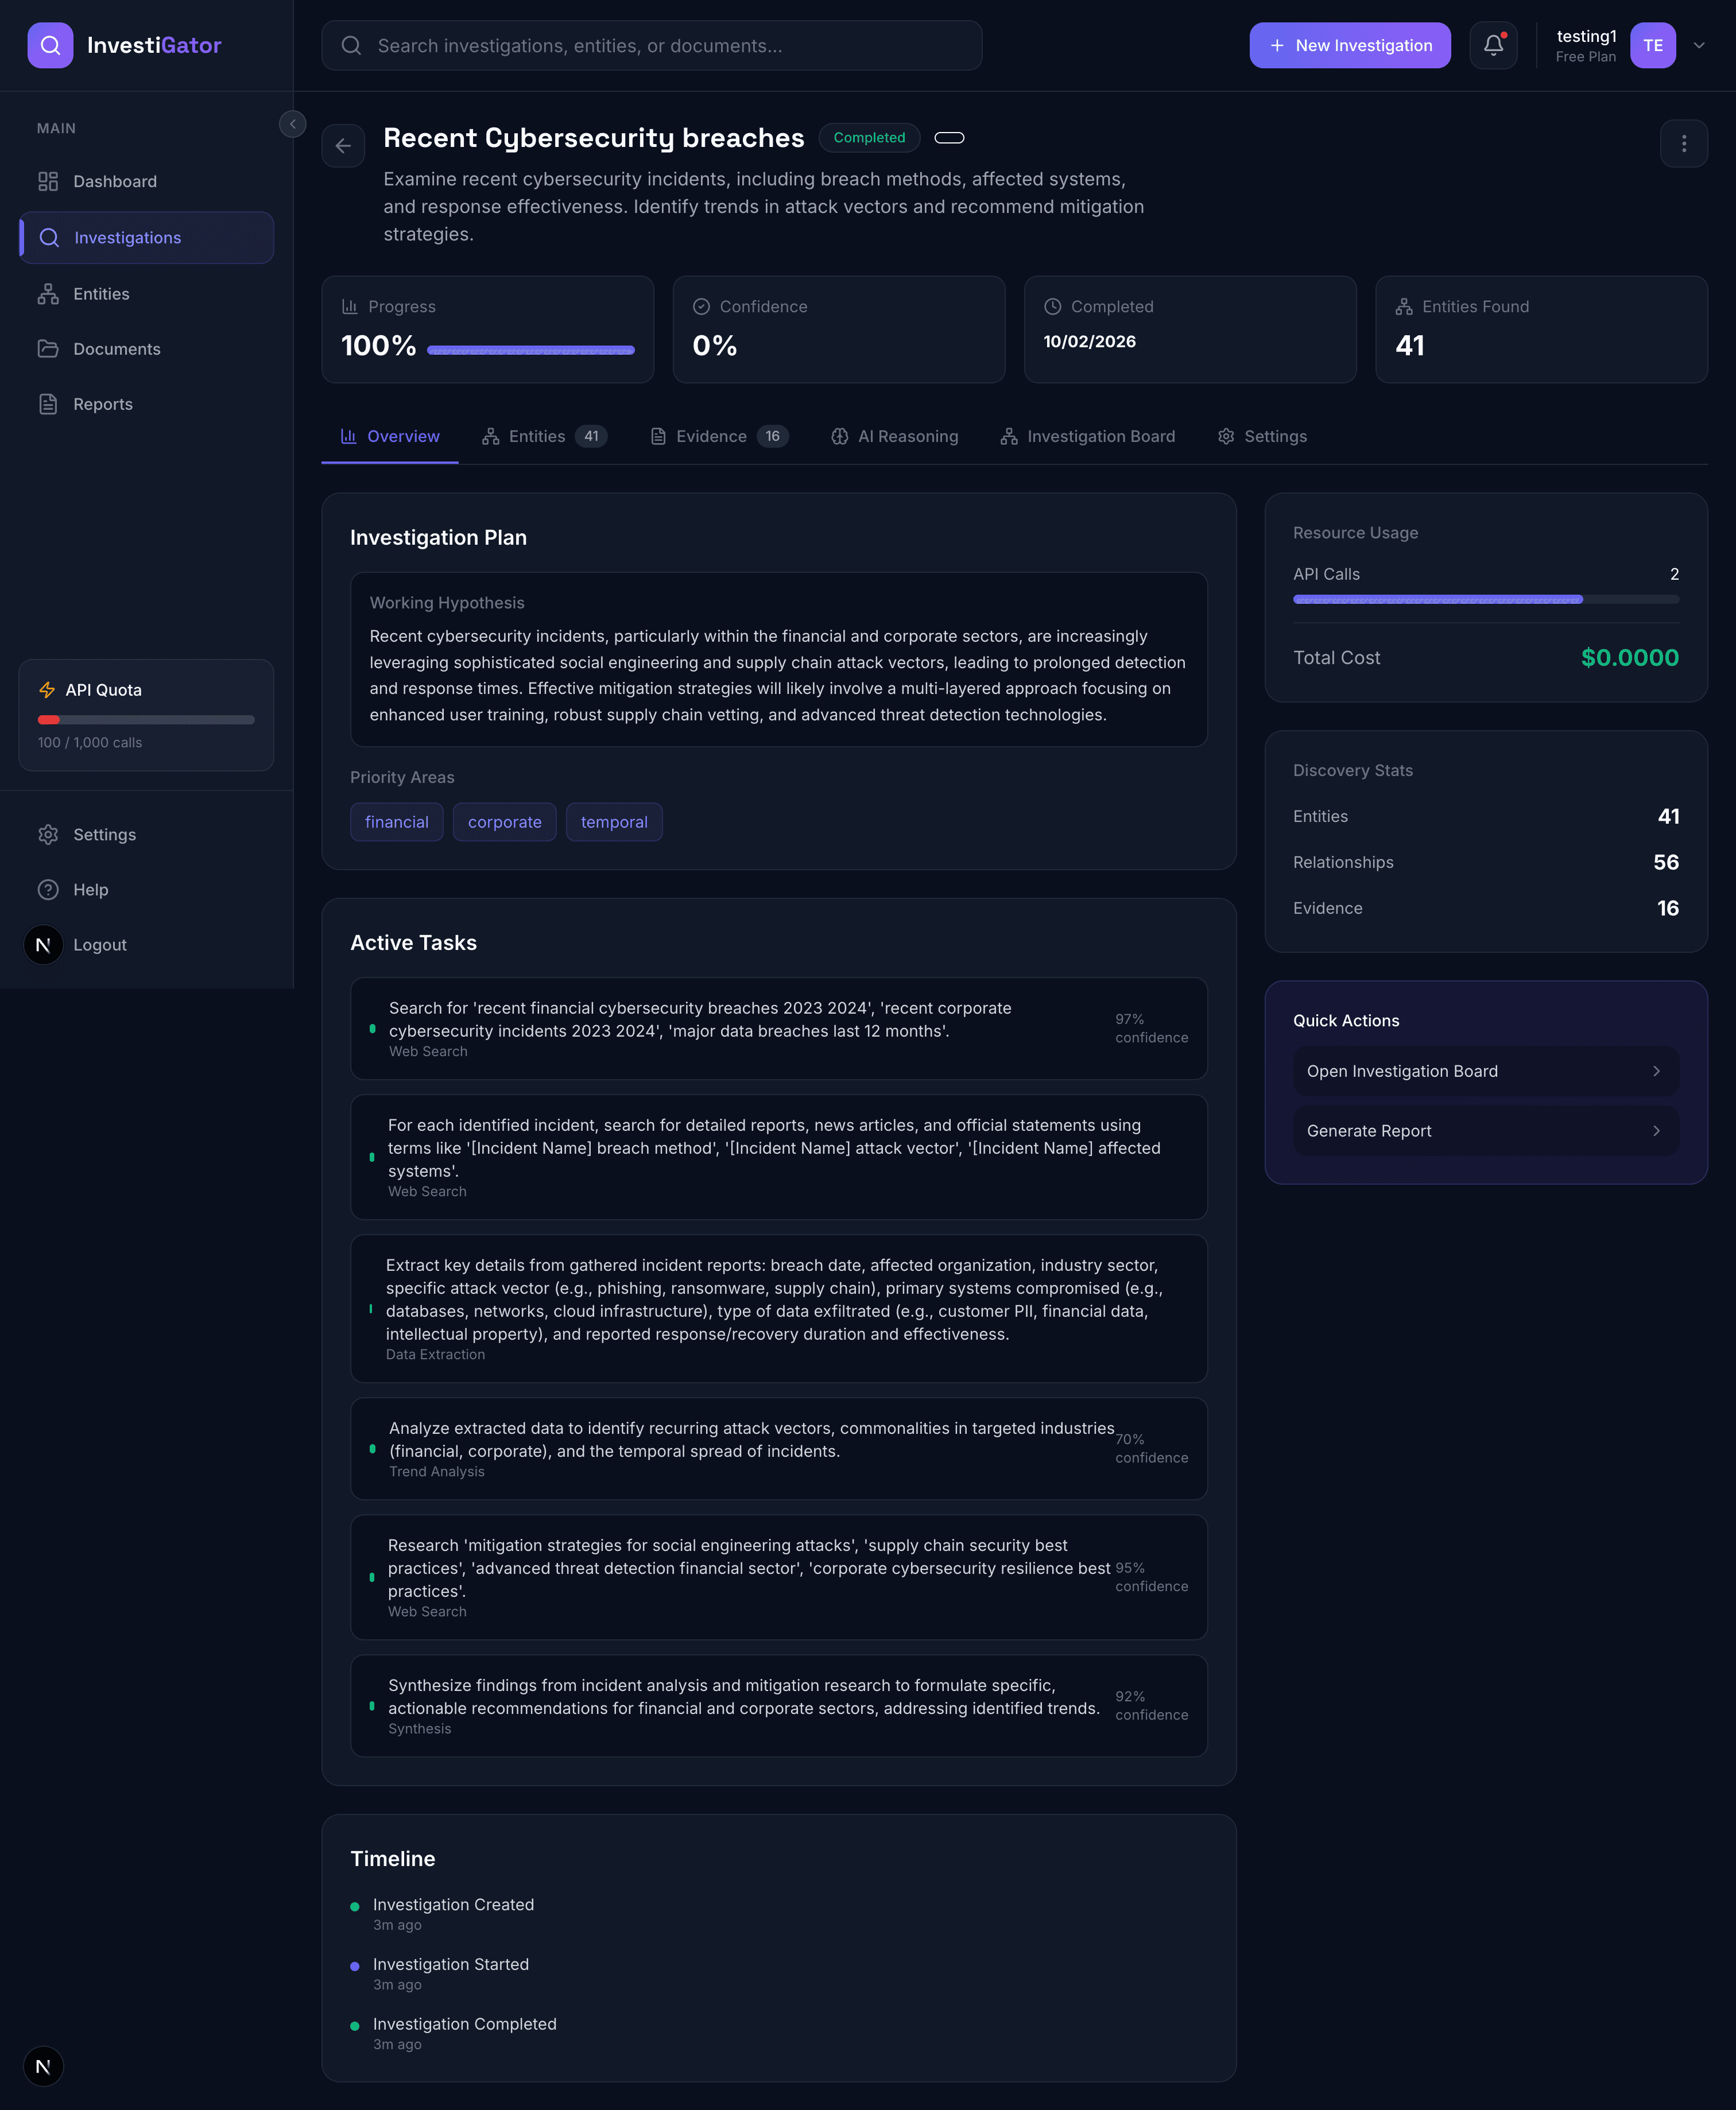The width and height of the screenshot is (1736, 2110).
Task: Open Dashboard from the sidebar
Action: pos(114,181)
